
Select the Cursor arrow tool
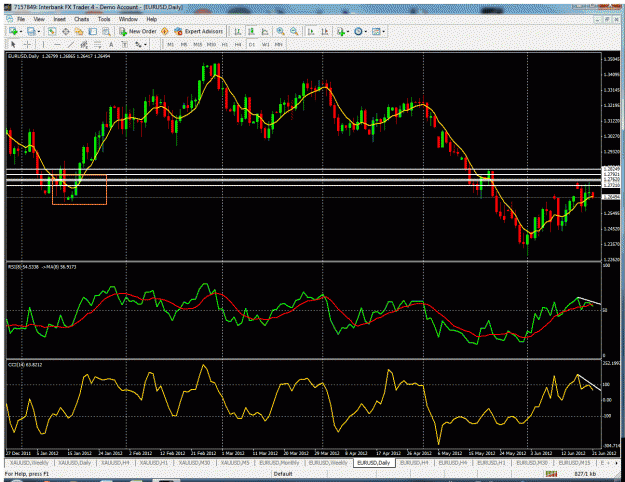[13, 44]
